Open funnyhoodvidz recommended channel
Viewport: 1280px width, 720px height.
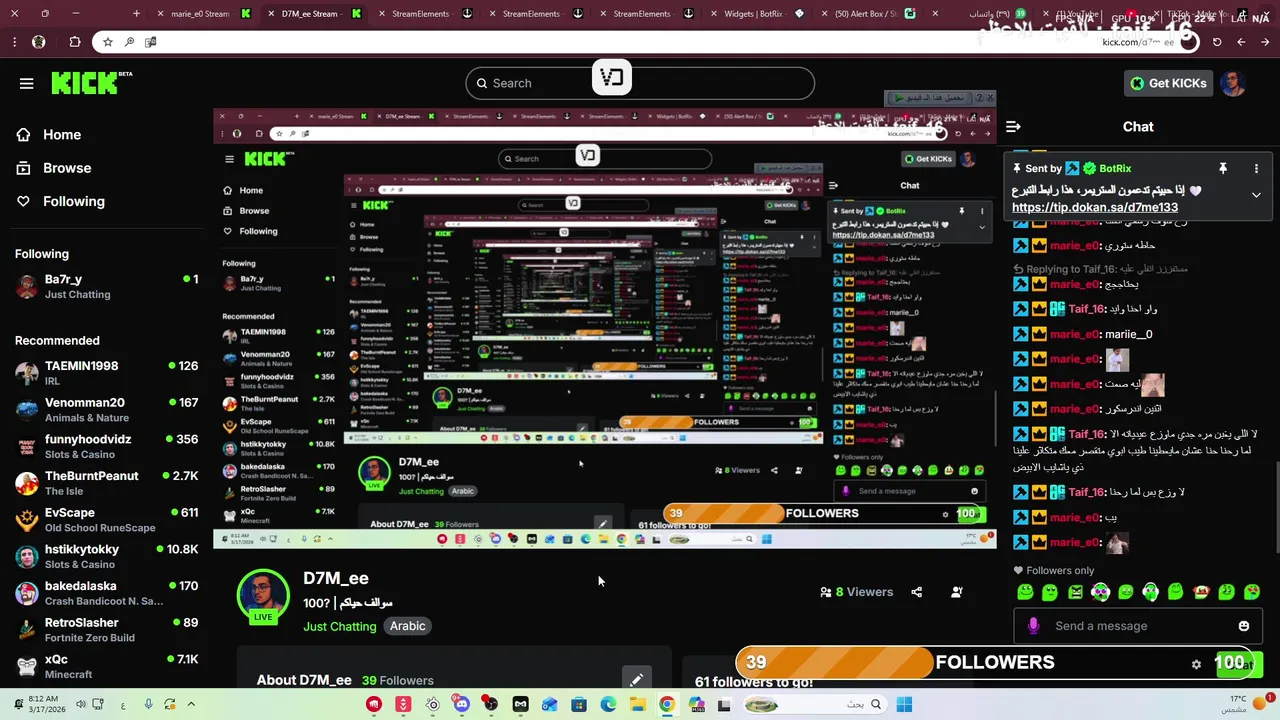(x=105, y=446)
